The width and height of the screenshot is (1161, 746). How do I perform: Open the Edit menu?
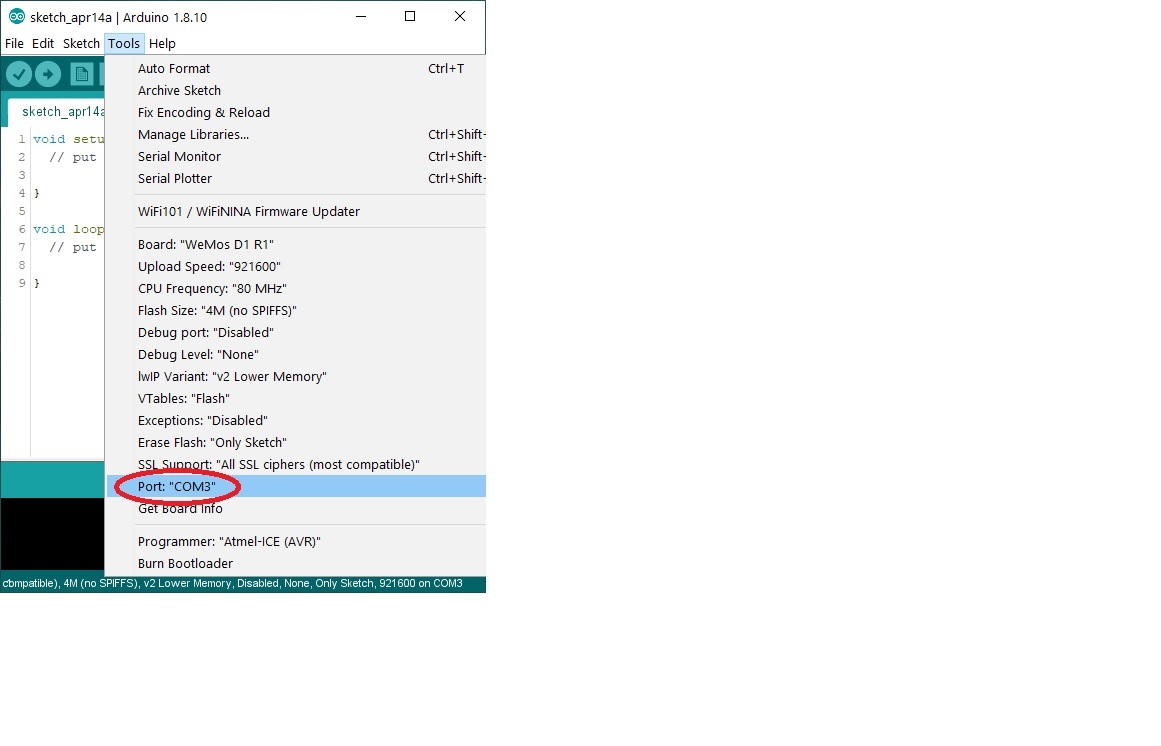tap(43, 43)
